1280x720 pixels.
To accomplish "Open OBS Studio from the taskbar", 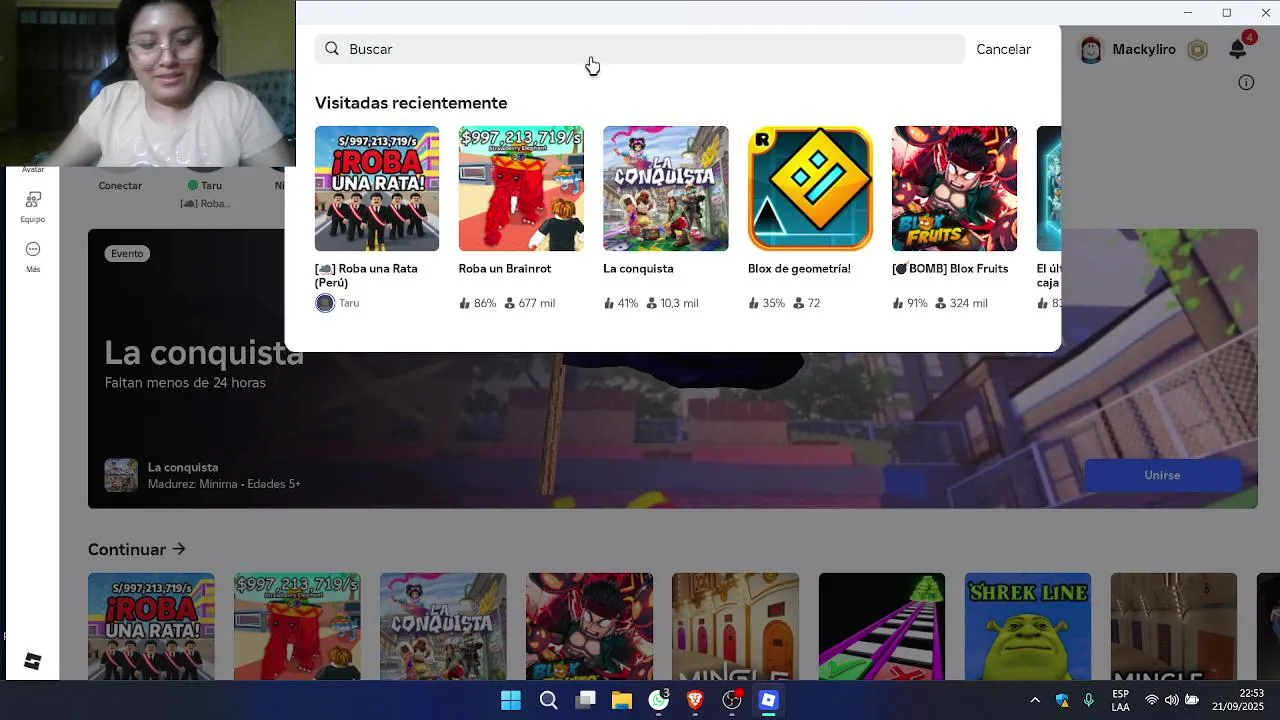I will click(x=732, y=700).
